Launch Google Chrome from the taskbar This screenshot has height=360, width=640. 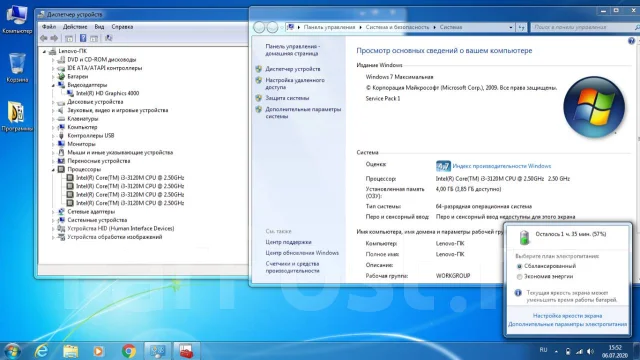tap(129, 351)
